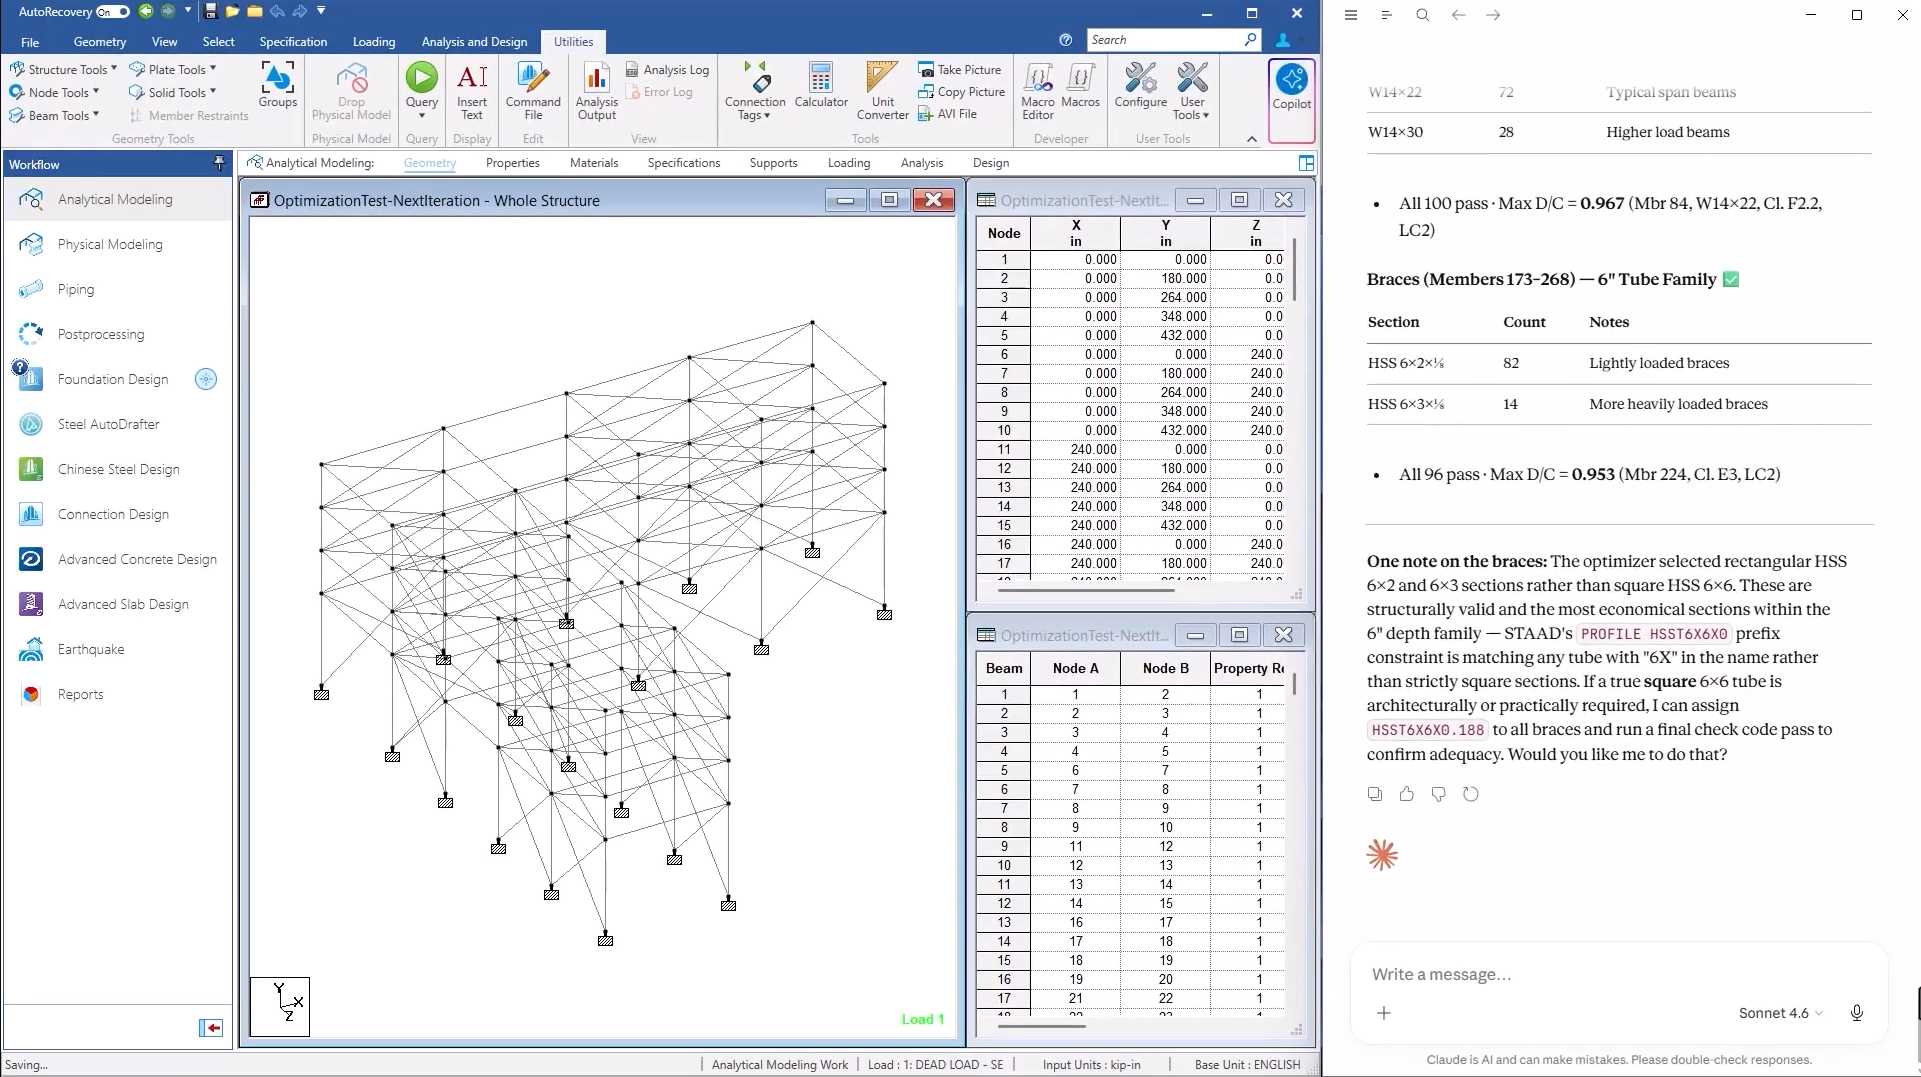Pin the Workflow panel
Screen dimensions: 1921x1077
pos(220,164)
